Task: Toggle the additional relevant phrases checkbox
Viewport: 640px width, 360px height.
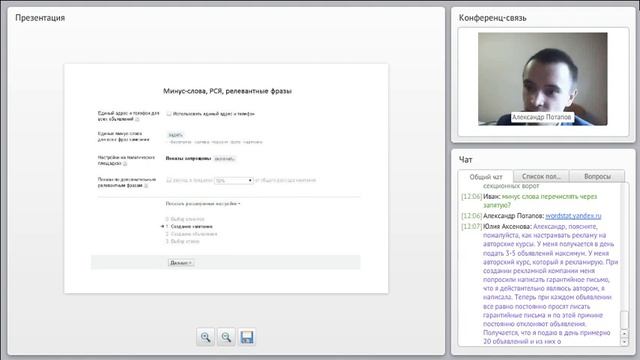Action: click(169, 180)
